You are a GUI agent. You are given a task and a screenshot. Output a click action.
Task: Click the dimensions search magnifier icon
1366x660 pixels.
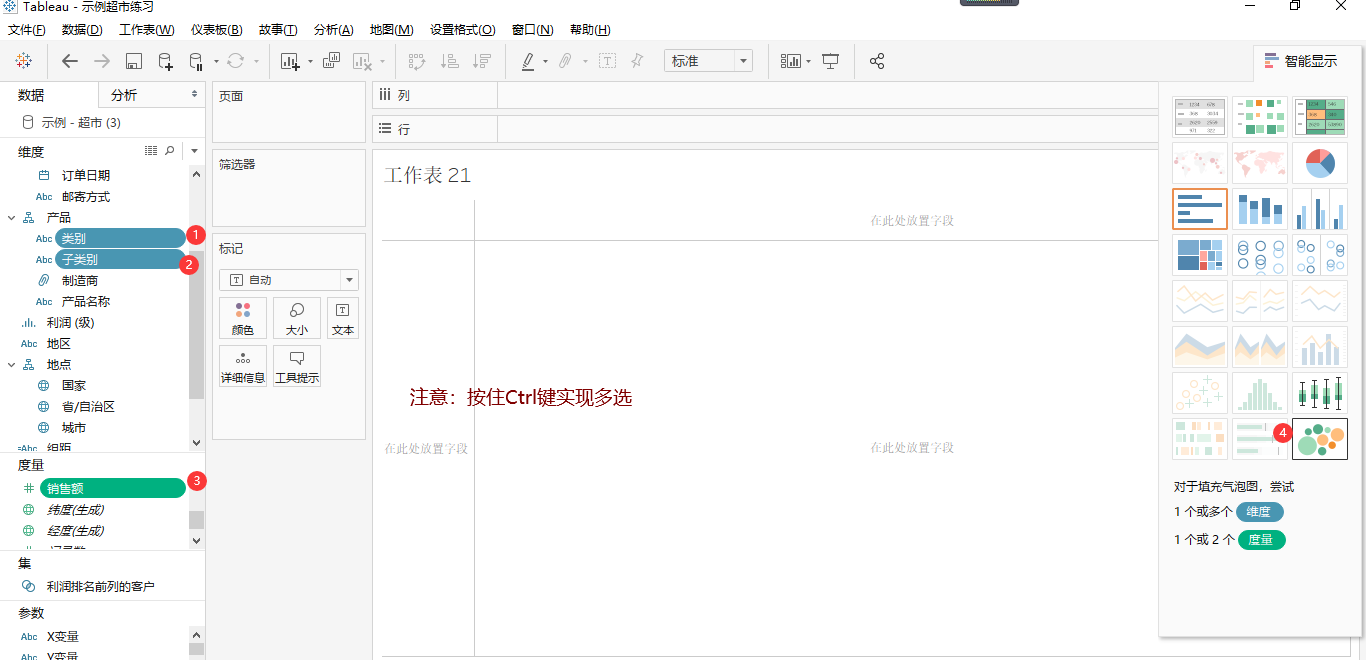click(x=170, y=151)
